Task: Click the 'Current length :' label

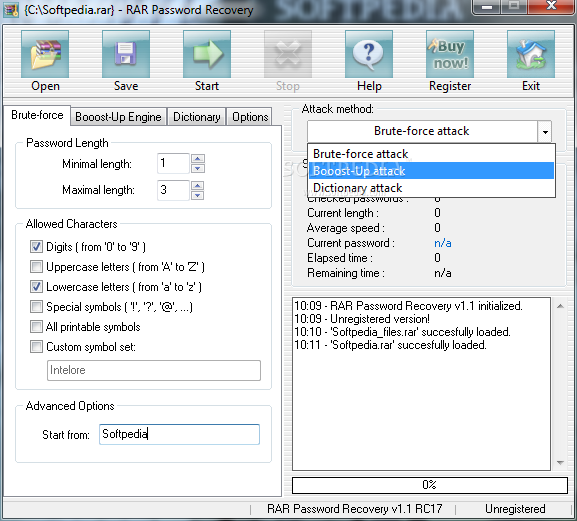Action: (x=343, y=213)
